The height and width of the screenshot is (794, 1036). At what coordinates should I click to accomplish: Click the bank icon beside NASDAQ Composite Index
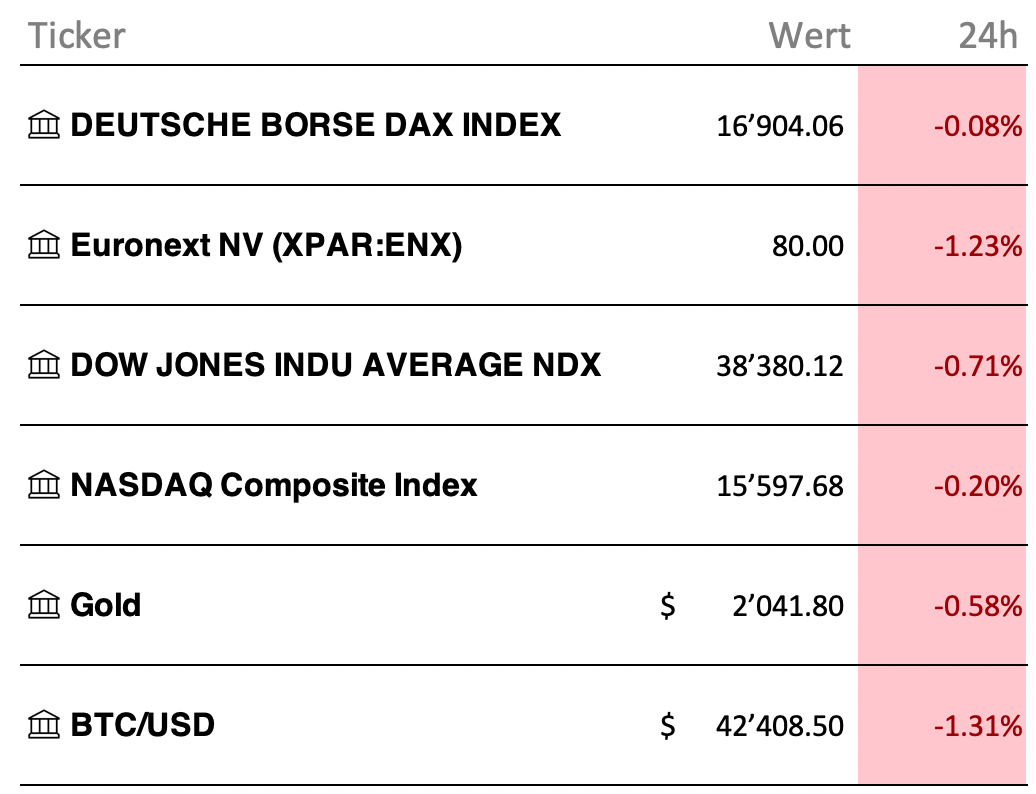44,485
